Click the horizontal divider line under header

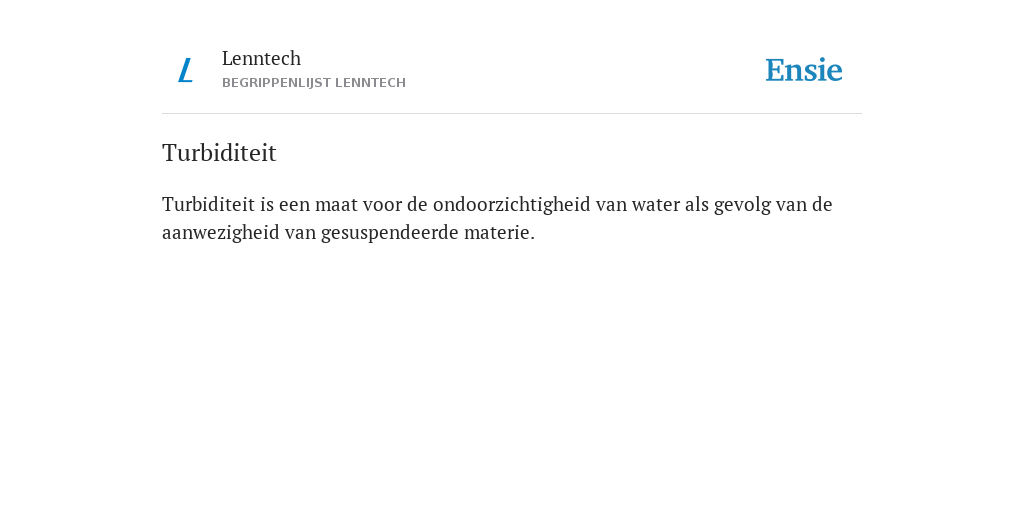pyautogui.click(x=512, y=114)
